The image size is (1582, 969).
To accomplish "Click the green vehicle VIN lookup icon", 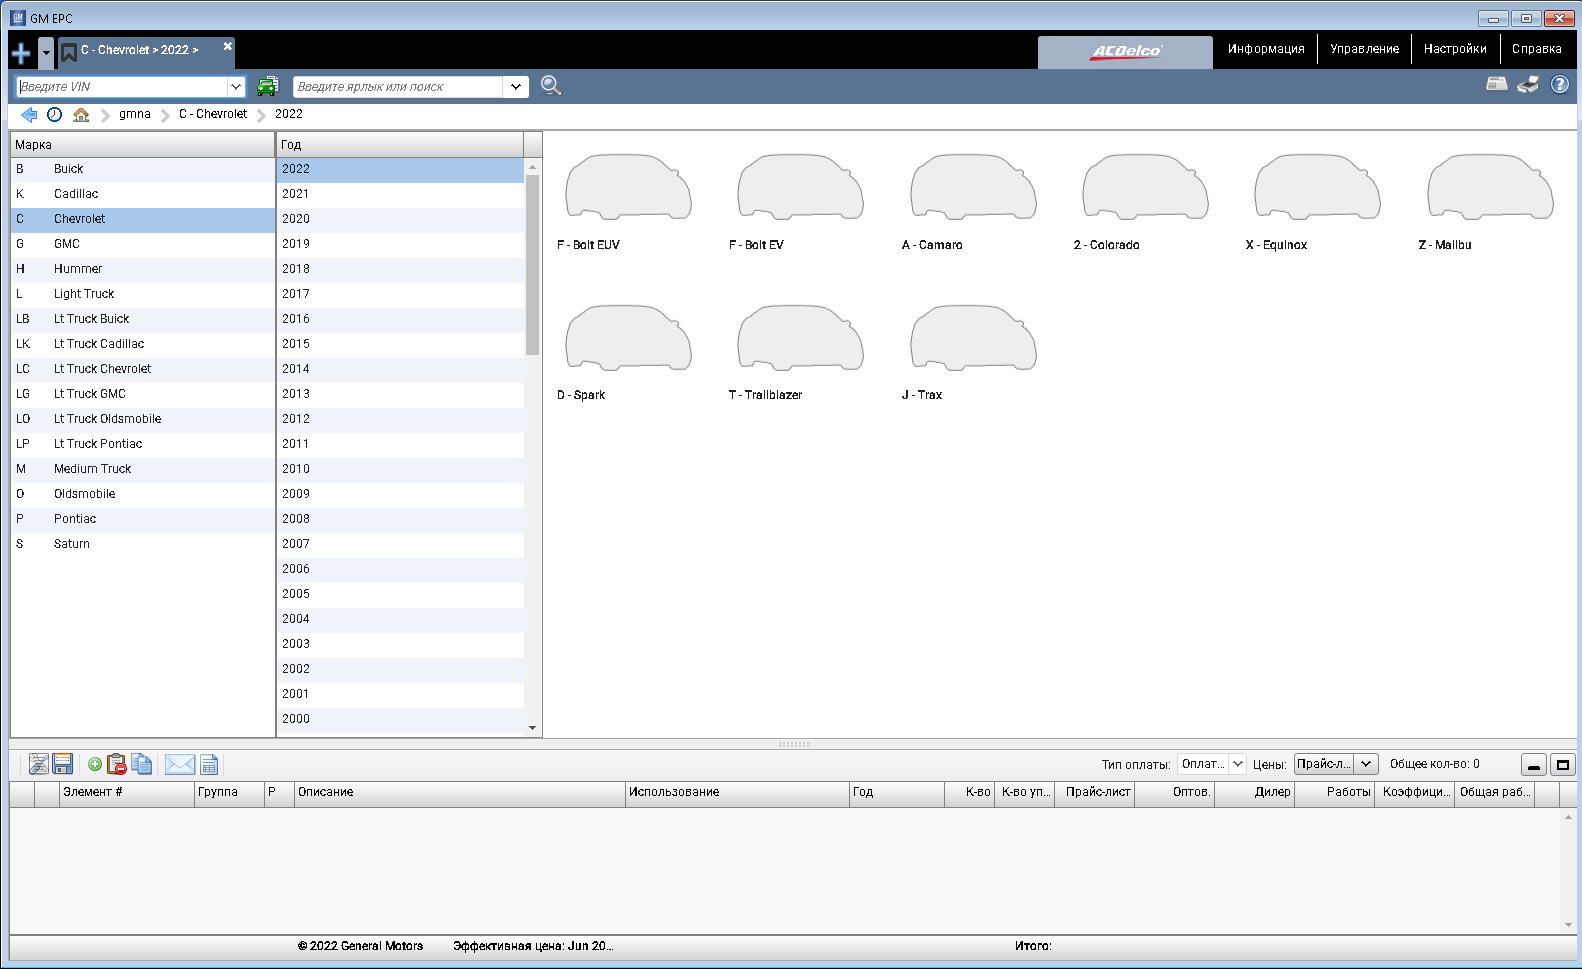I will (x=267, y=86).
